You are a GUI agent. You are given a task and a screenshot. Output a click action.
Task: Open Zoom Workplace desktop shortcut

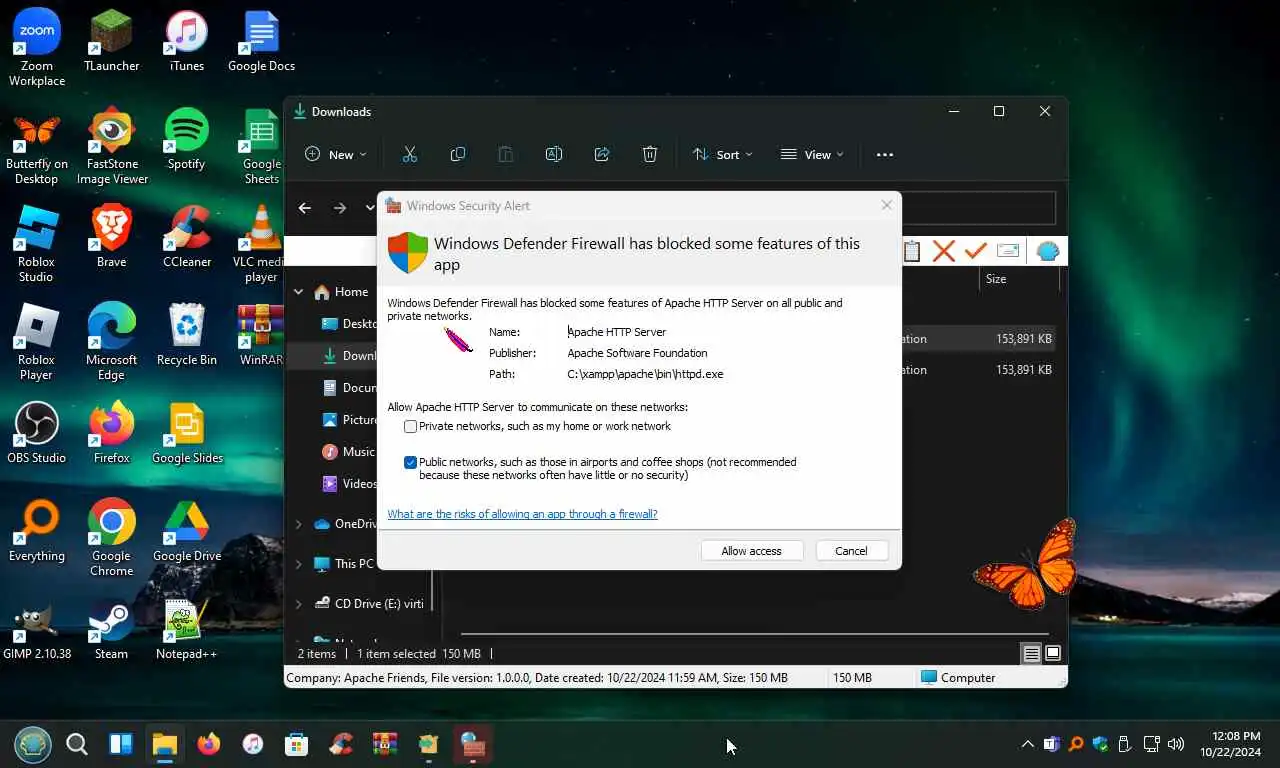37,49
